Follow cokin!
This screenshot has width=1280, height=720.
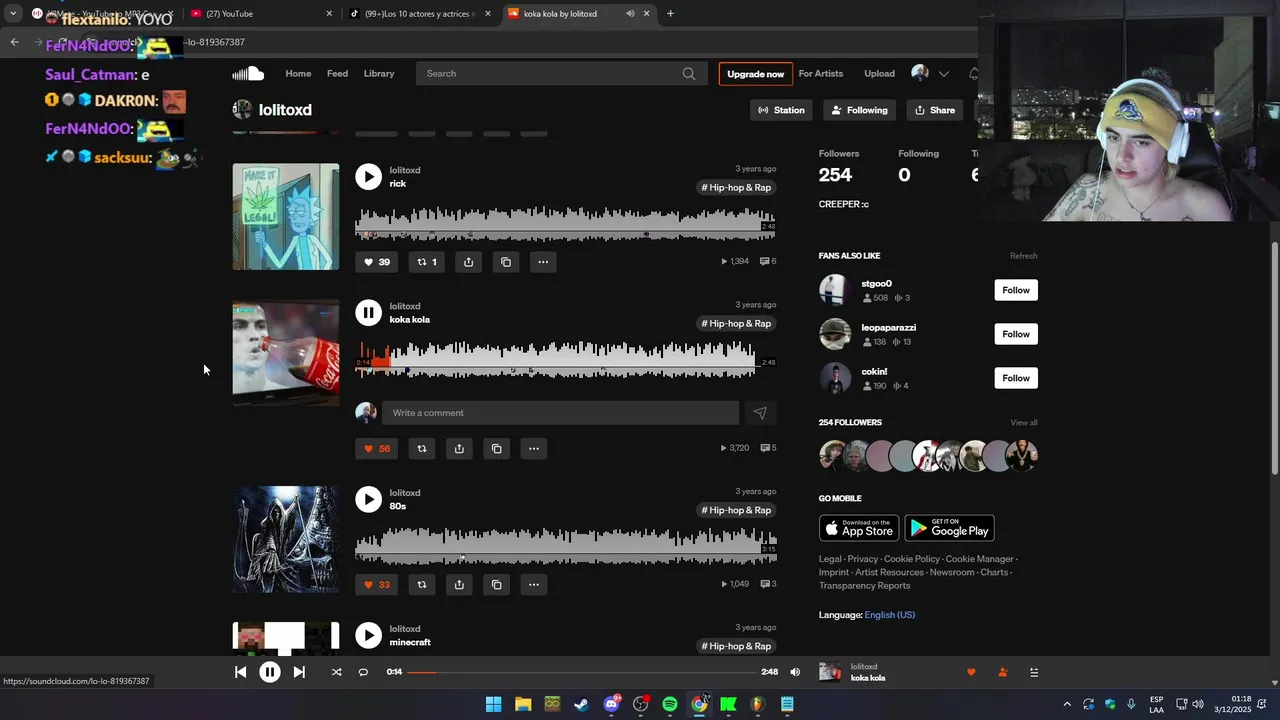(1016, 378)
